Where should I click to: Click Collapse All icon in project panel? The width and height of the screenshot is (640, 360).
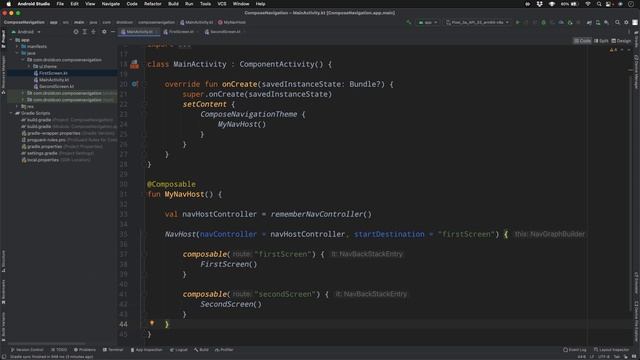click(93, 31)
